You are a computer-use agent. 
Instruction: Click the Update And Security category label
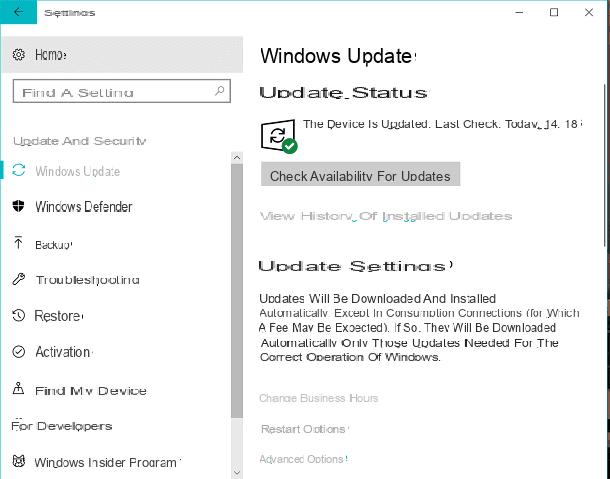(x=79, y=141)
